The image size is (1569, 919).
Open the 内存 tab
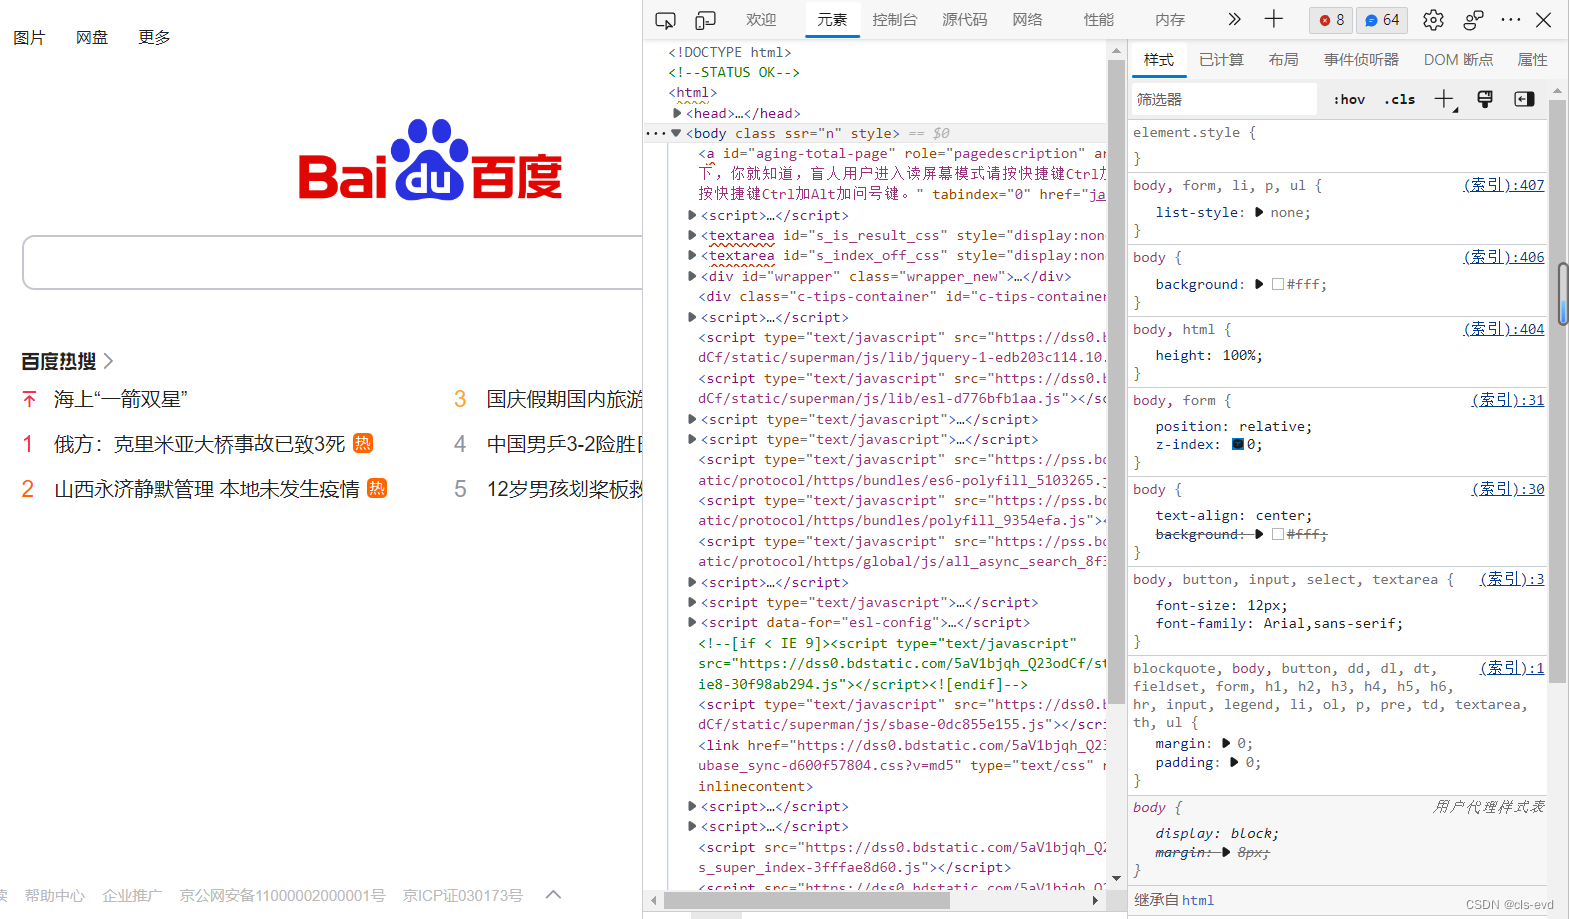click(1169, 20)
